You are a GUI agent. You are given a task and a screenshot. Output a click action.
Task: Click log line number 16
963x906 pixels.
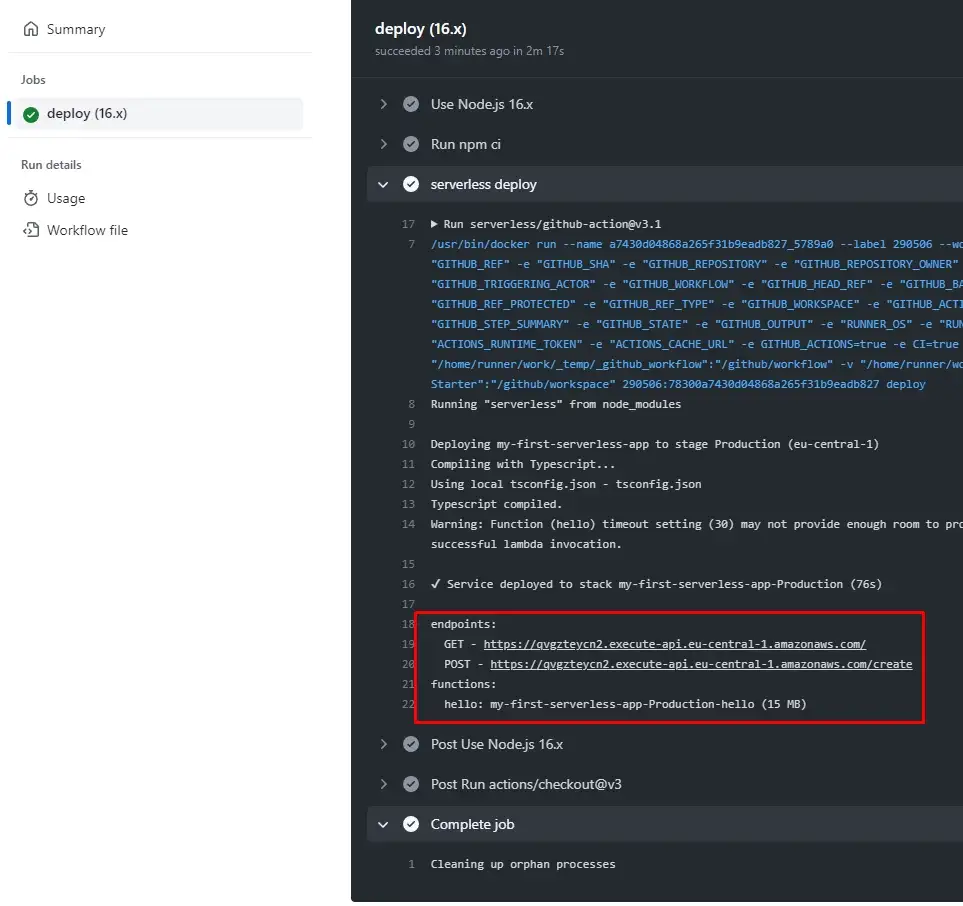click(x=408, y=584)
